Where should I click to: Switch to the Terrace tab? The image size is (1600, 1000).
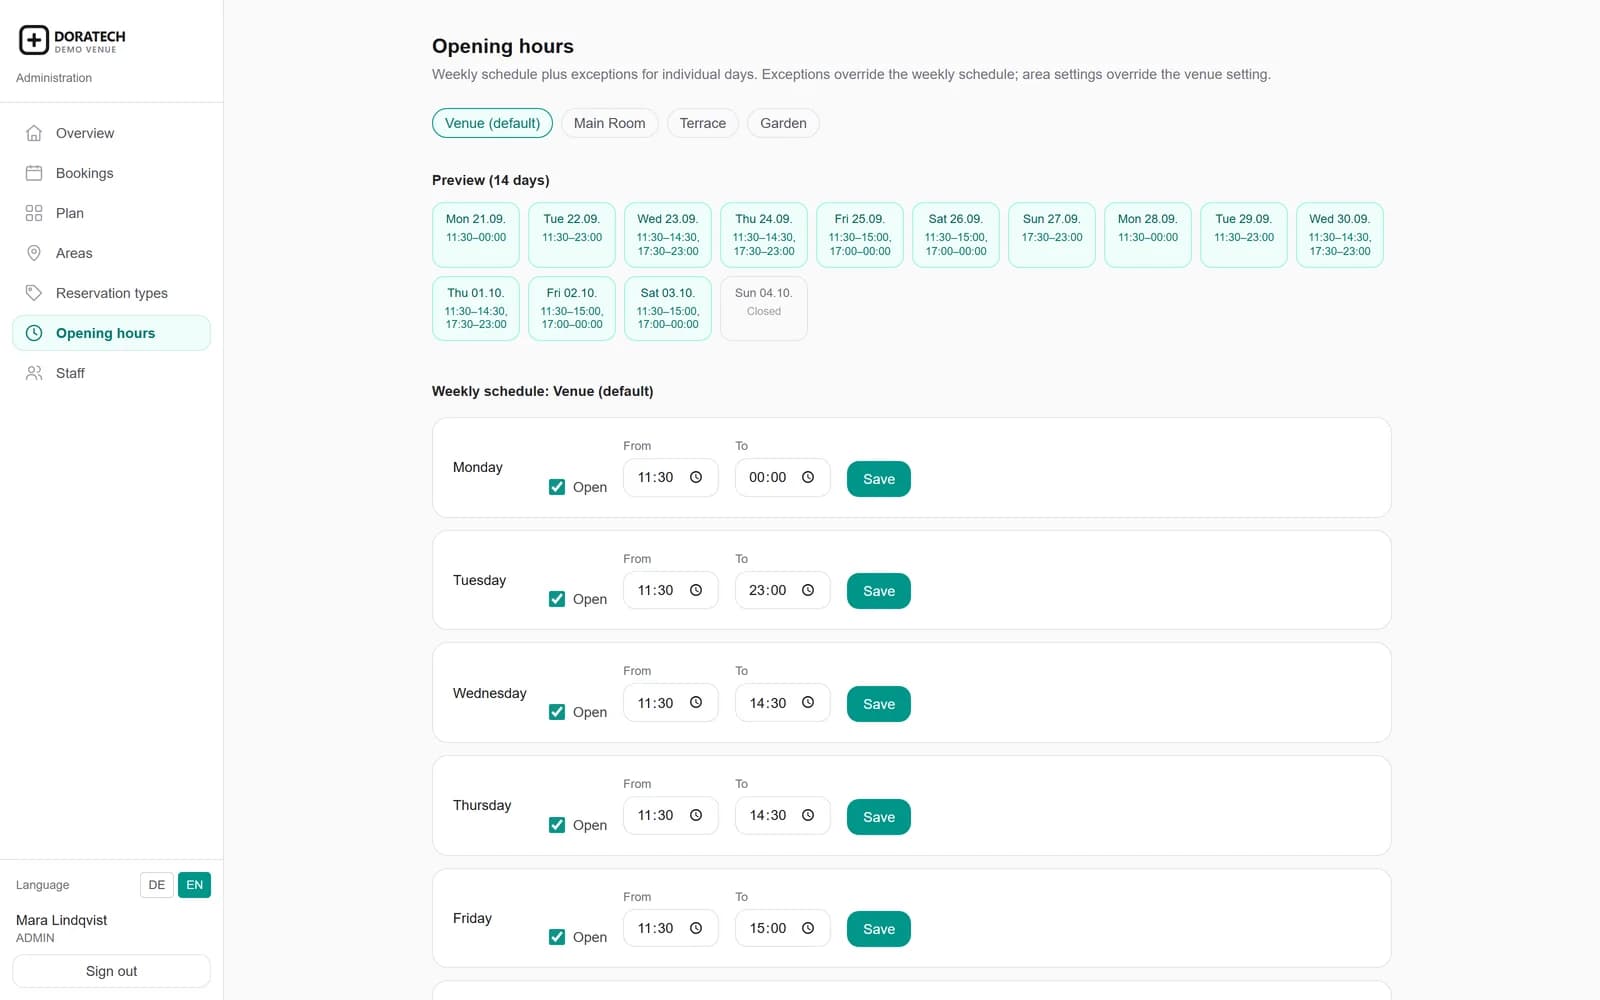[703, 123]
